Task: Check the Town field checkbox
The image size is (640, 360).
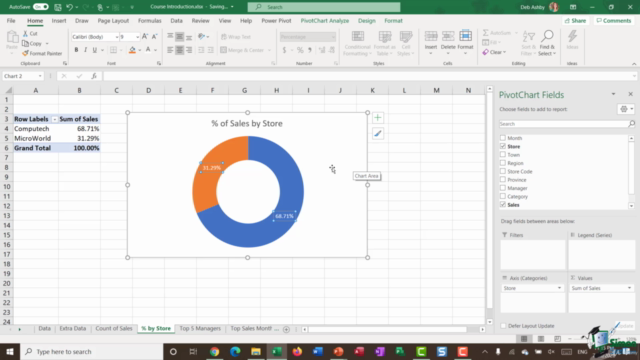Action: pyautogui.click(x=503, y=155)
